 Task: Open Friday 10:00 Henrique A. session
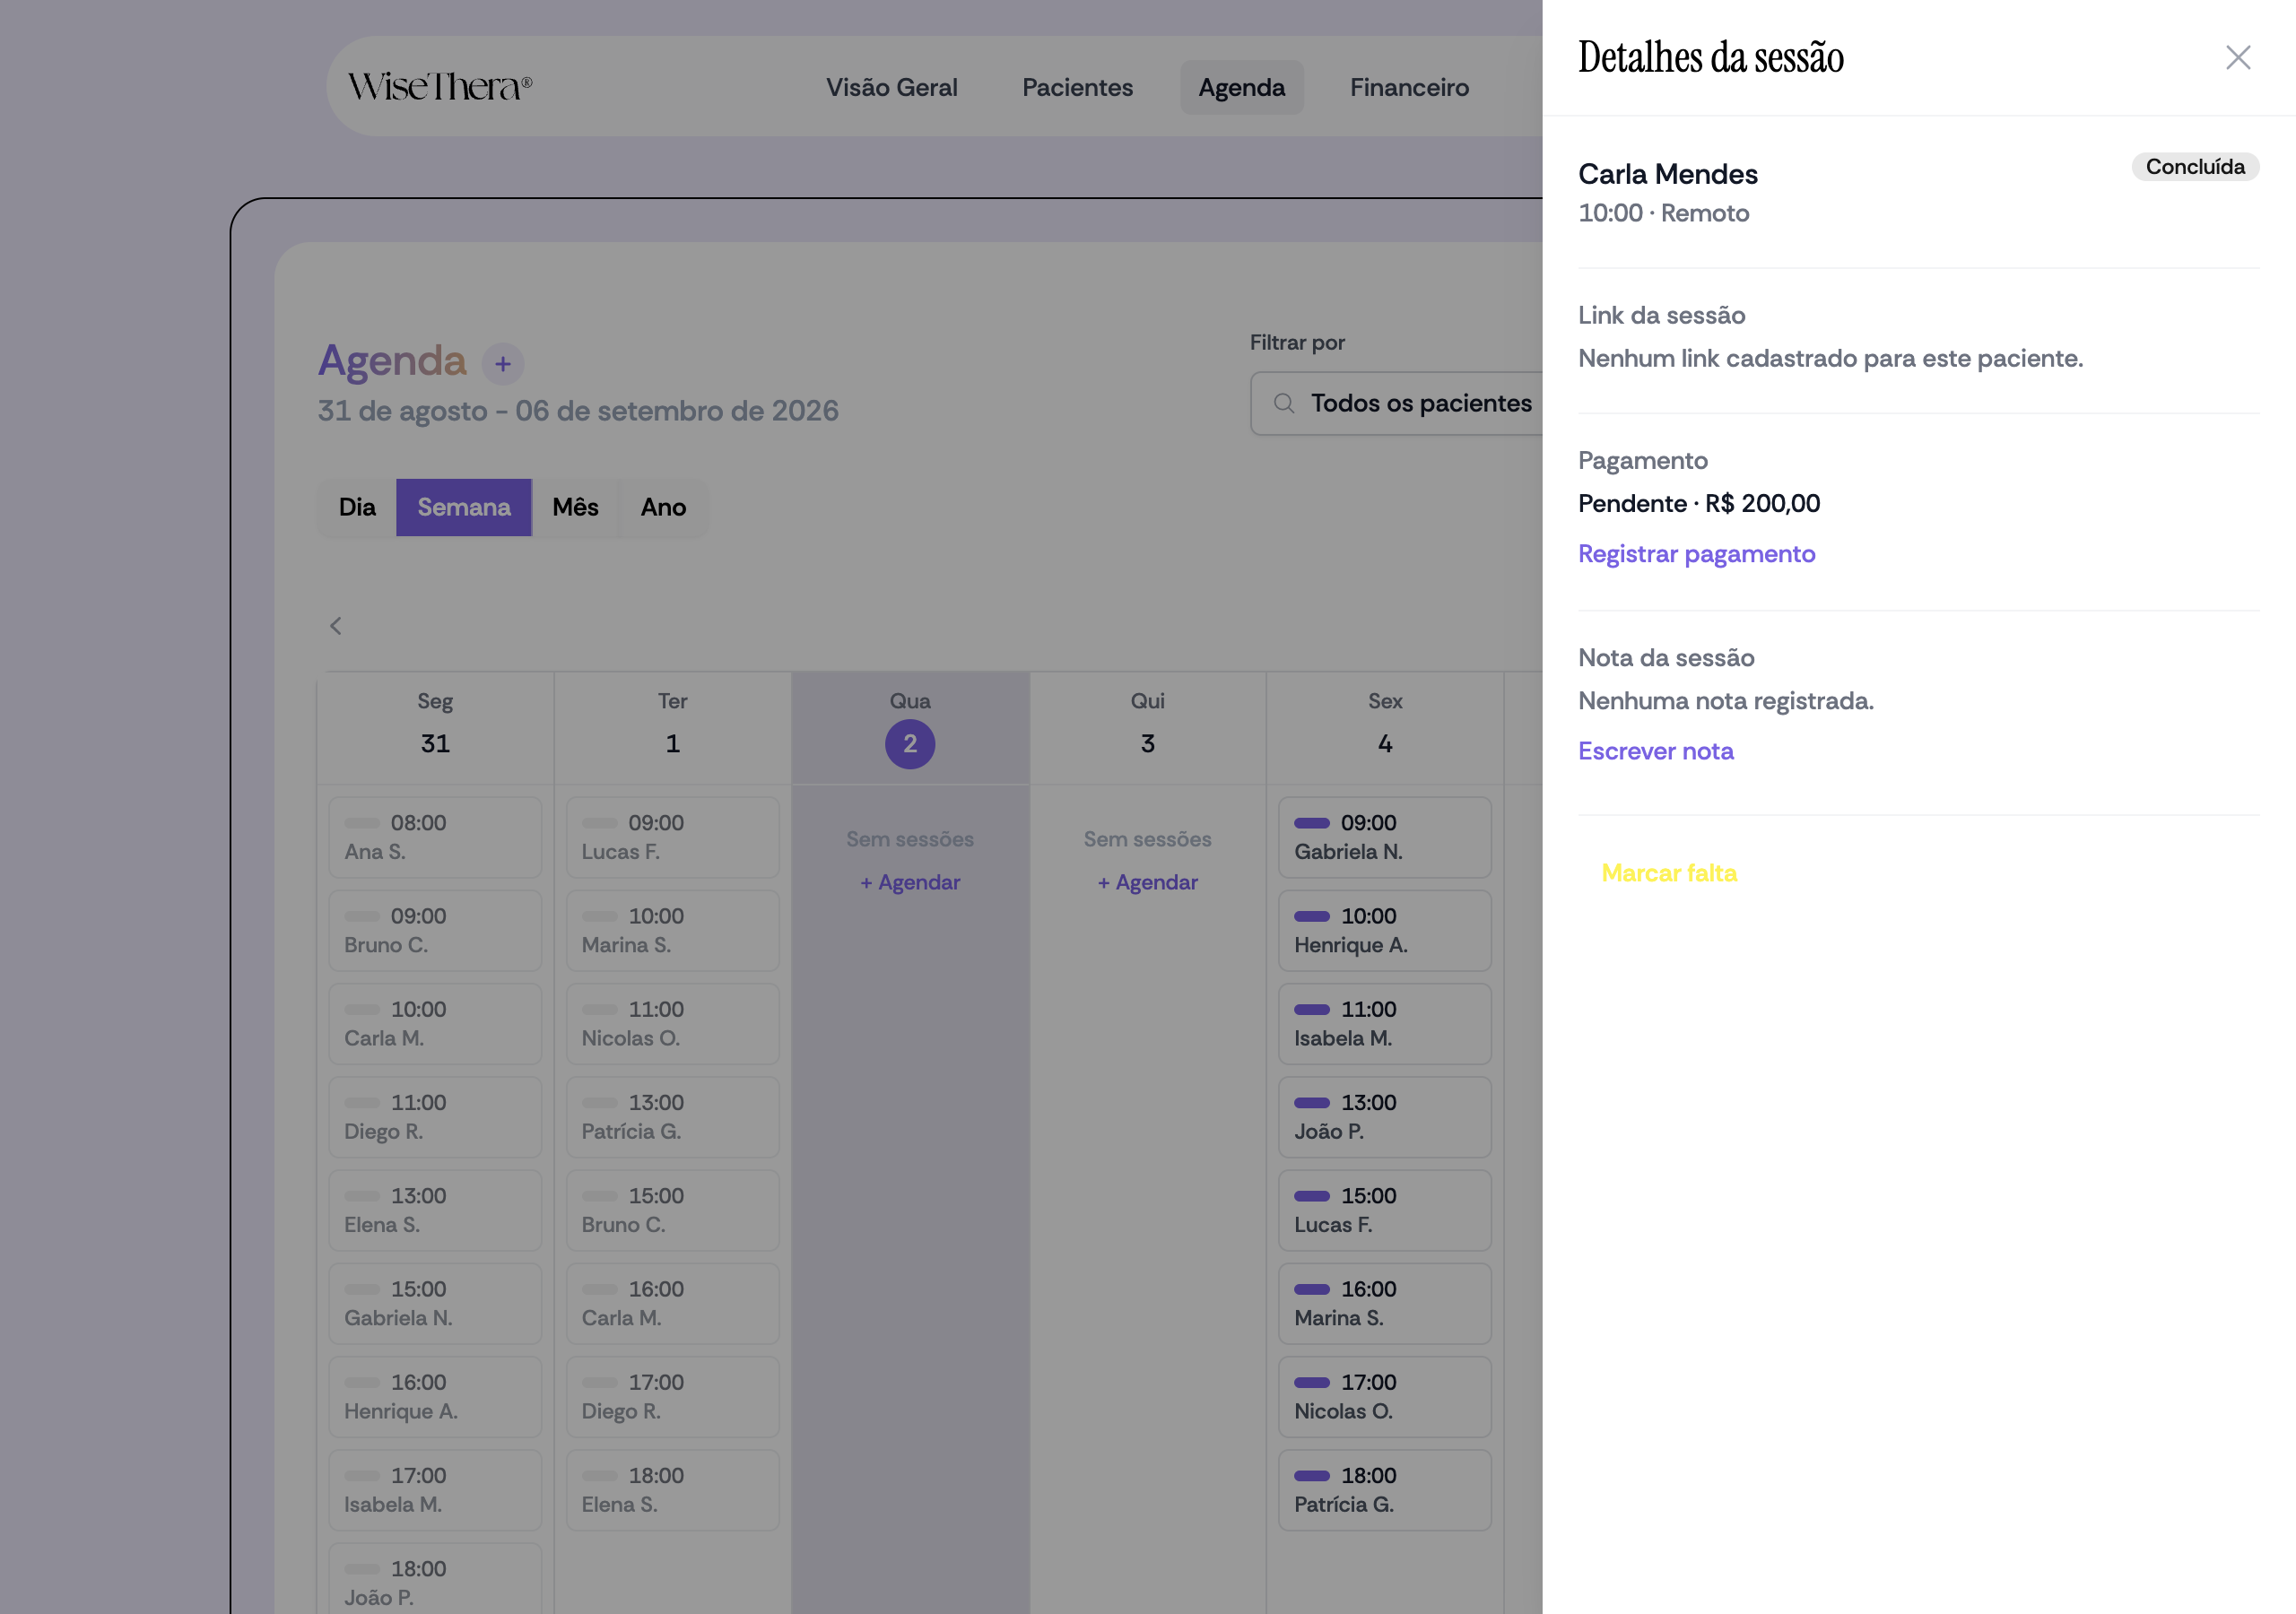(1385, 930)
